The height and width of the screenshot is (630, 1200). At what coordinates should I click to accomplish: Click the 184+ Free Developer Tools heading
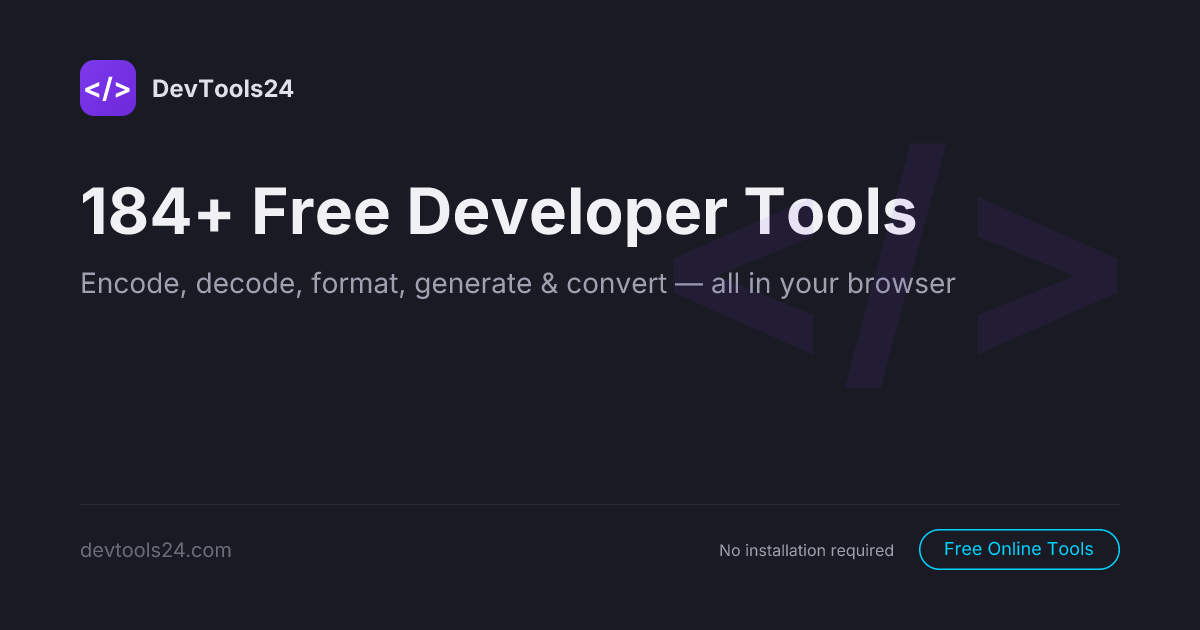pos(498,212)
